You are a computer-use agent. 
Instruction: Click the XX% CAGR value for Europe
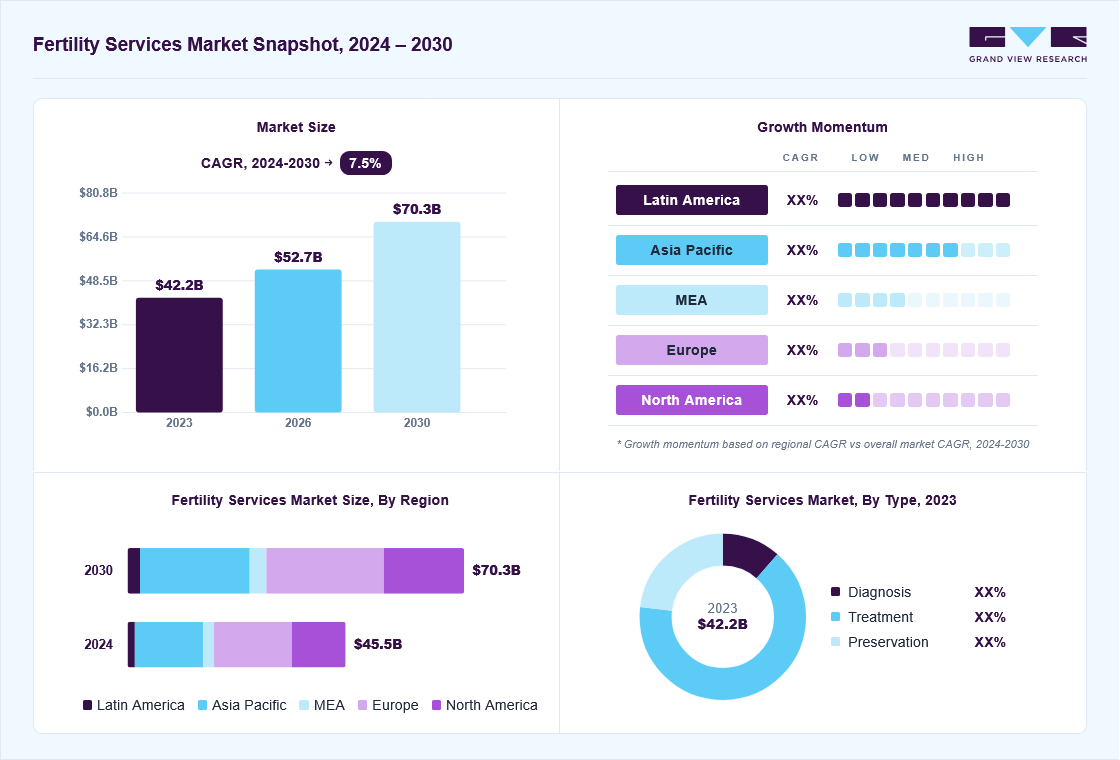802,350
